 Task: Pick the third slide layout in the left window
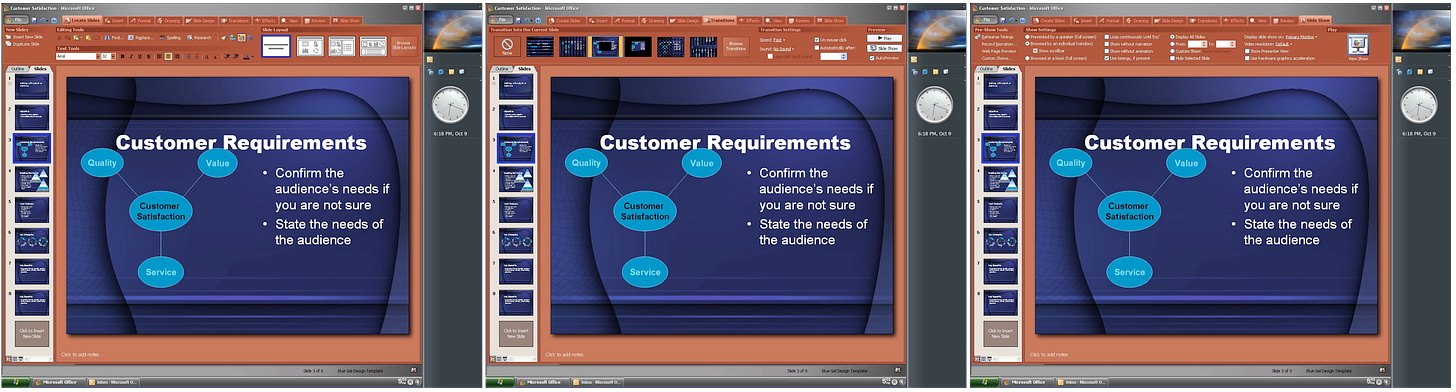click(342, 46)
